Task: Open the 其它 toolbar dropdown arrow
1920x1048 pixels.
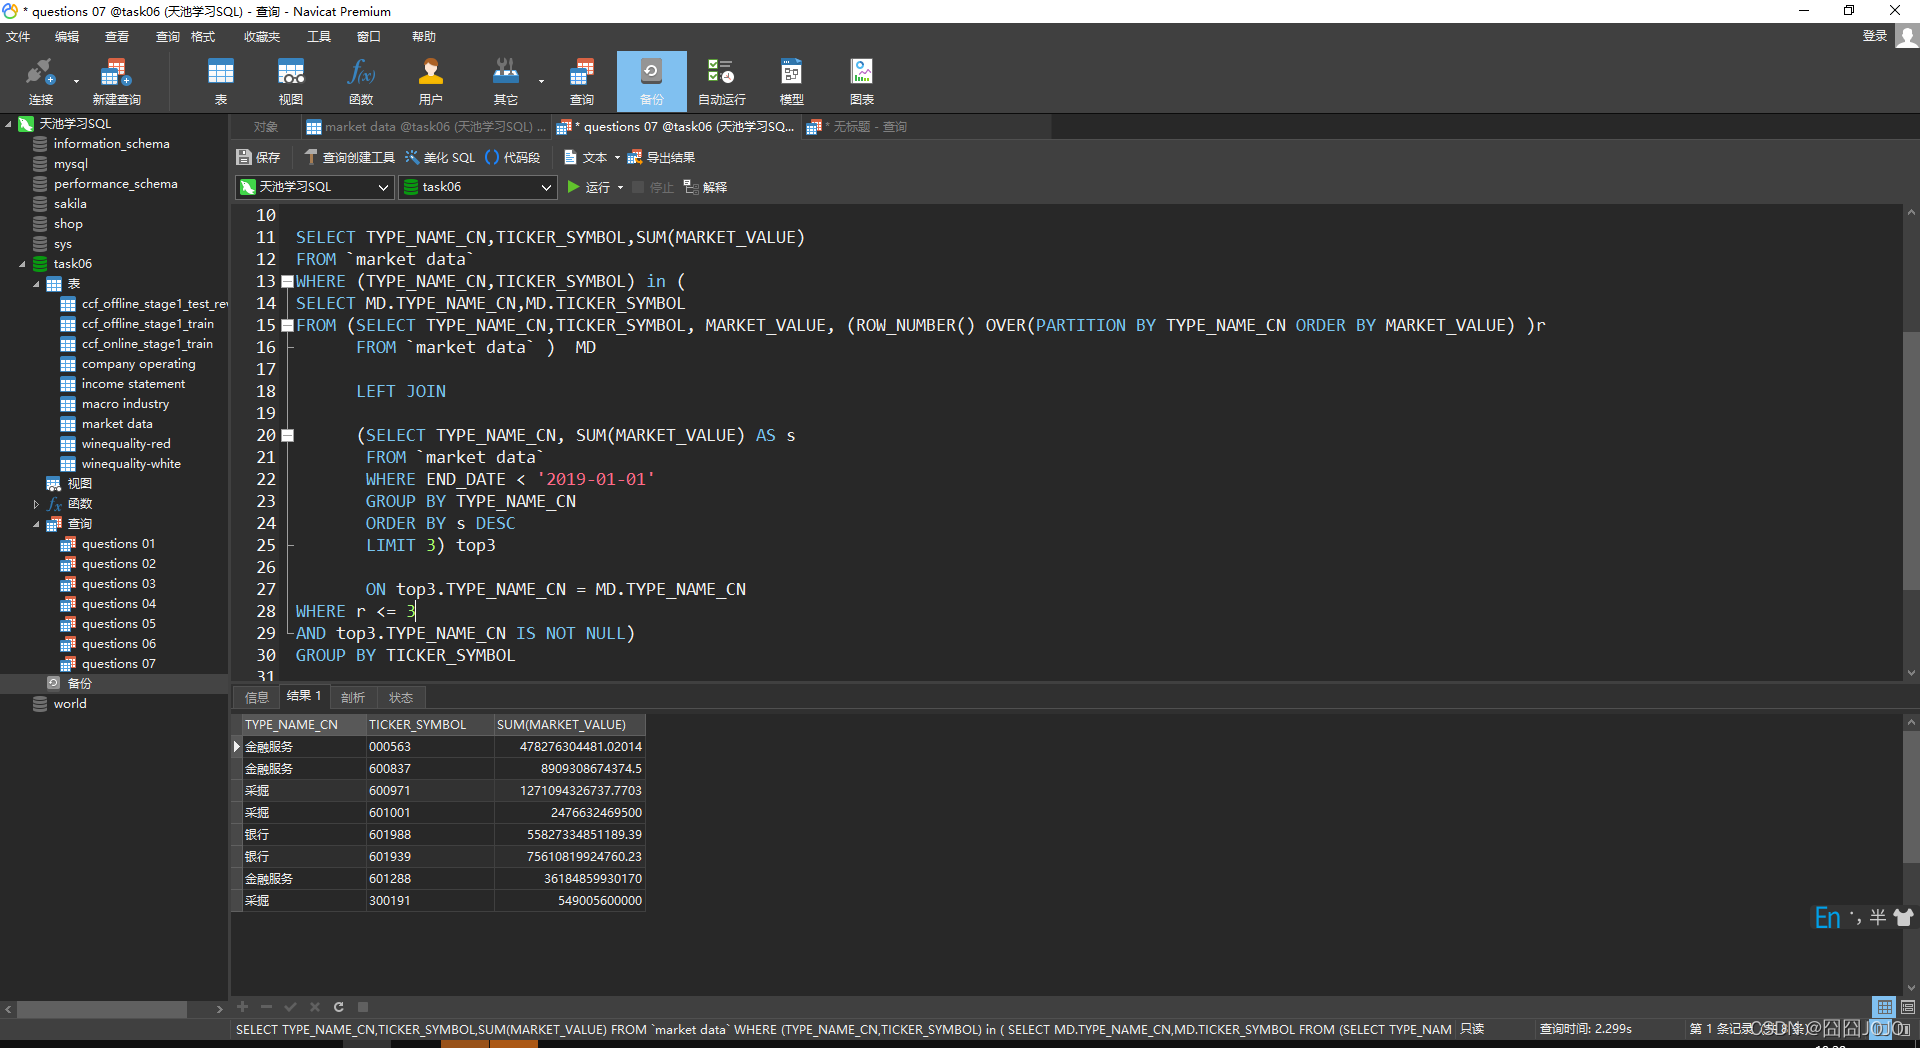Action: tap(541, 81)
